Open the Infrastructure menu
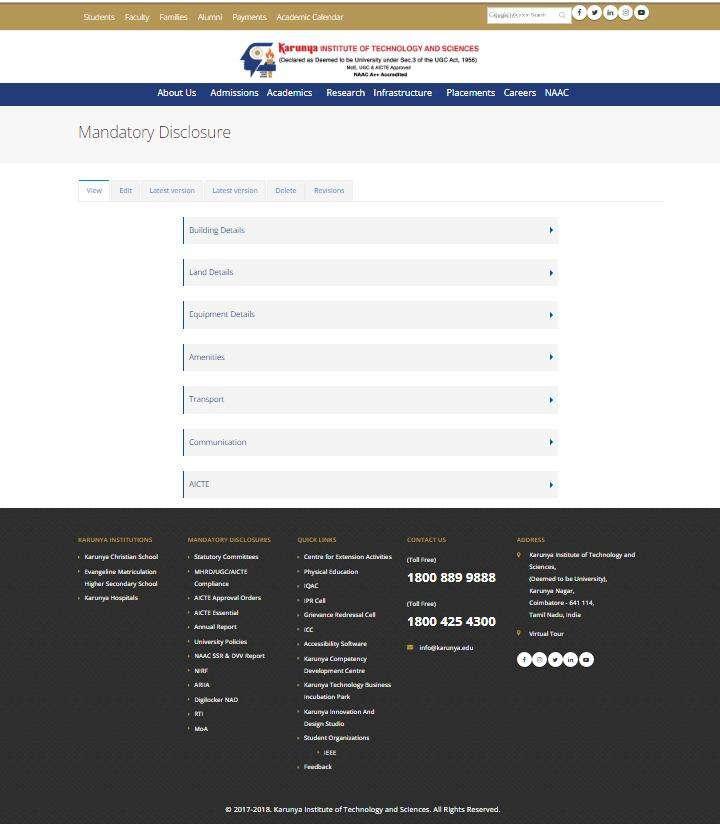The width and height of the screenshot is (720, 824). pos(403,92)
